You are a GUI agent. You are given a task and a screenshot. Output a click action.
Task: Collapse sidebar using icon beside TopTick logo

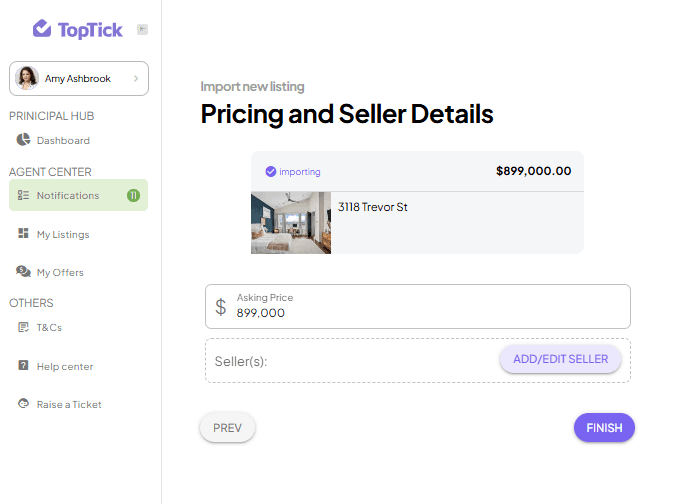[142, 29]
